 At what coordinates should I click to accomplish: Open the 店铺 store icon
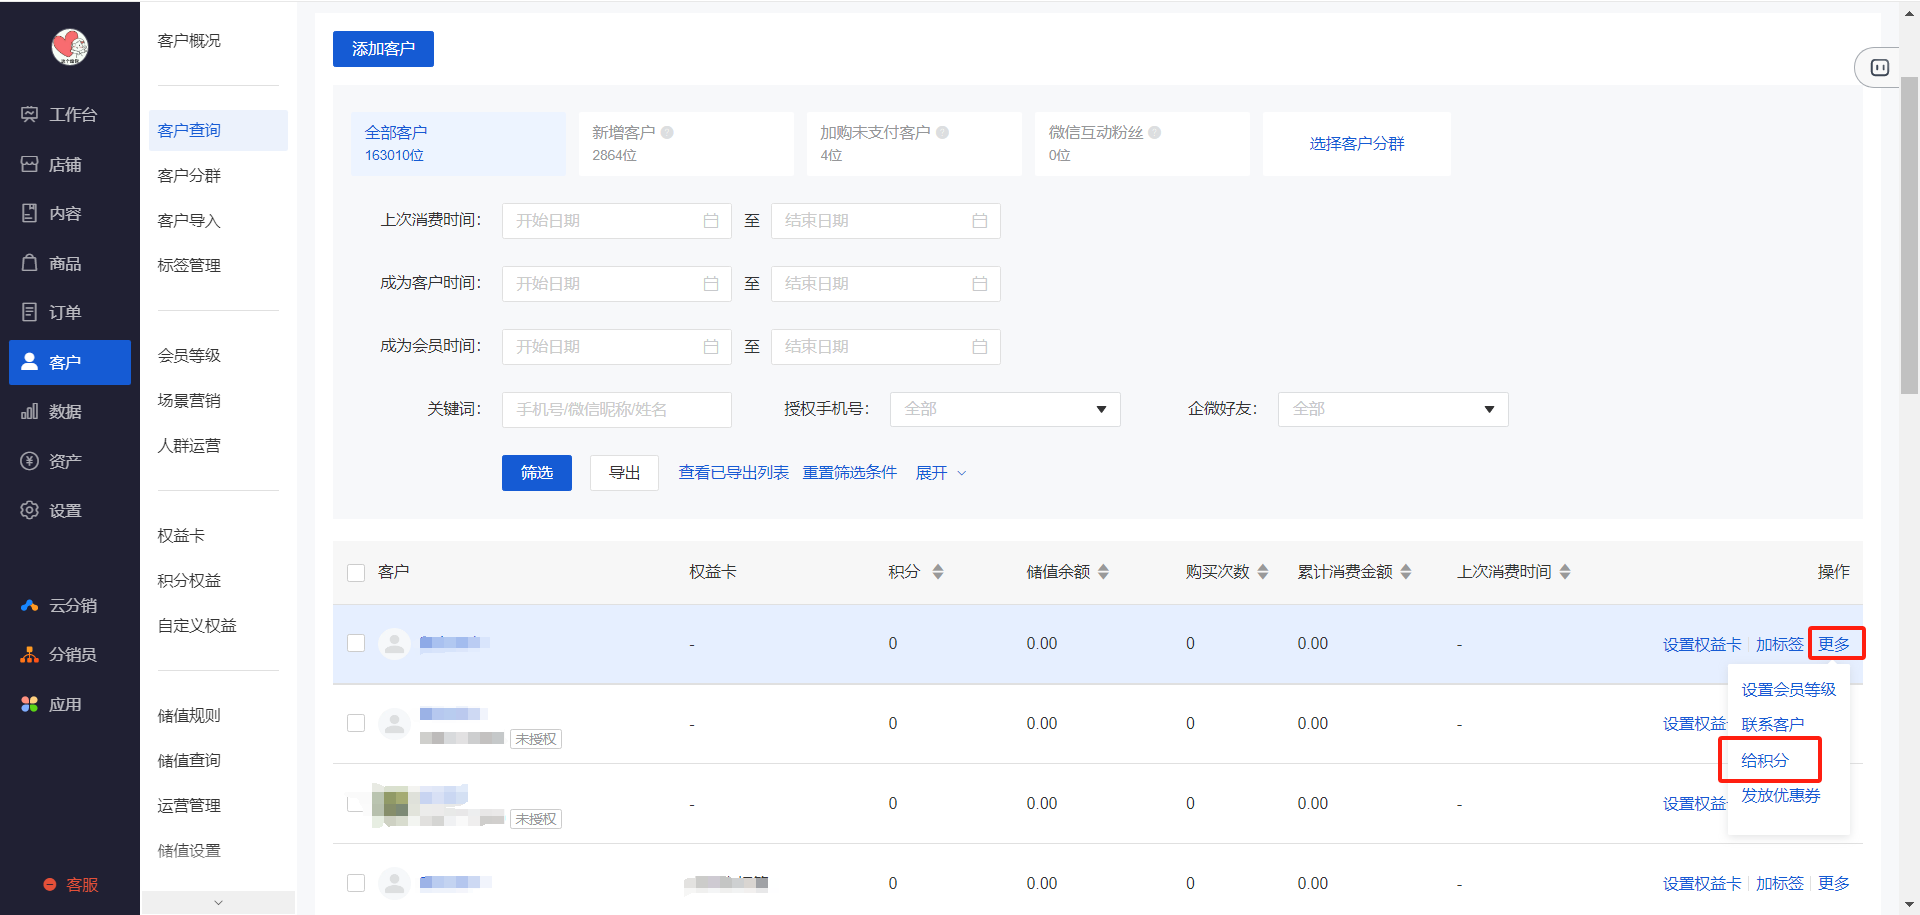[x=30, y=164]
